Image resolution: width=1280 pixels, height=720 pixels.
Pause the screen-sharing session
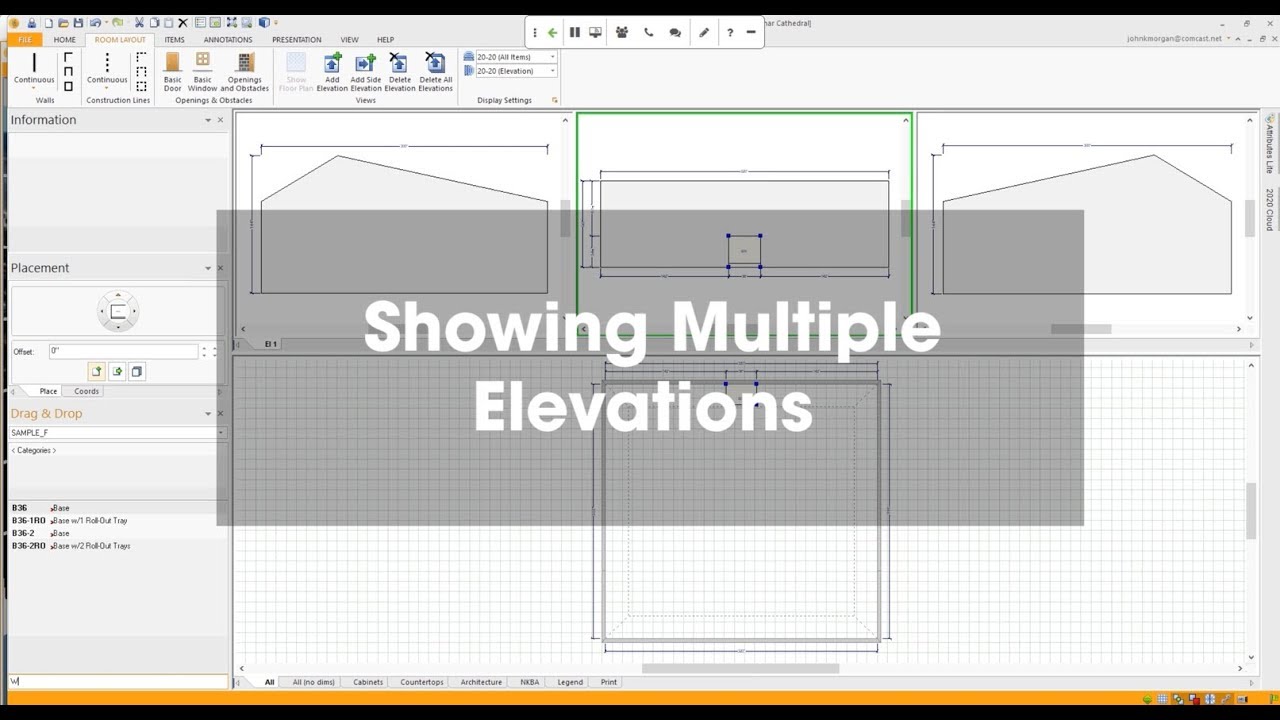coord(575,32)
